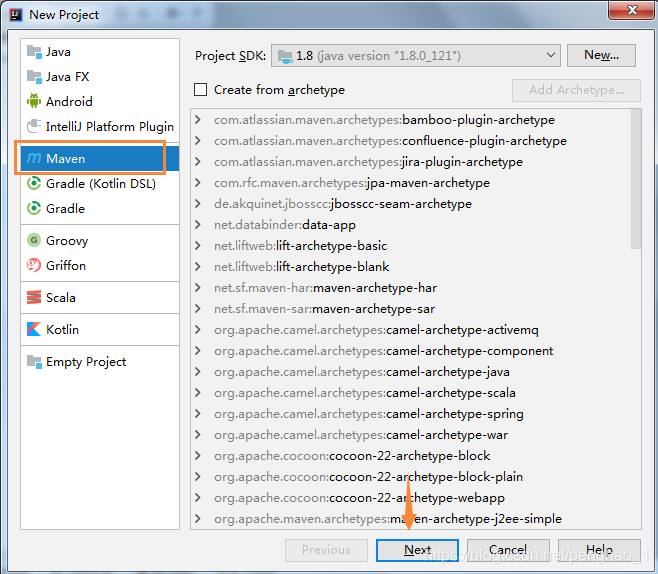Click the Scala icon

click(x=34, y=297)
